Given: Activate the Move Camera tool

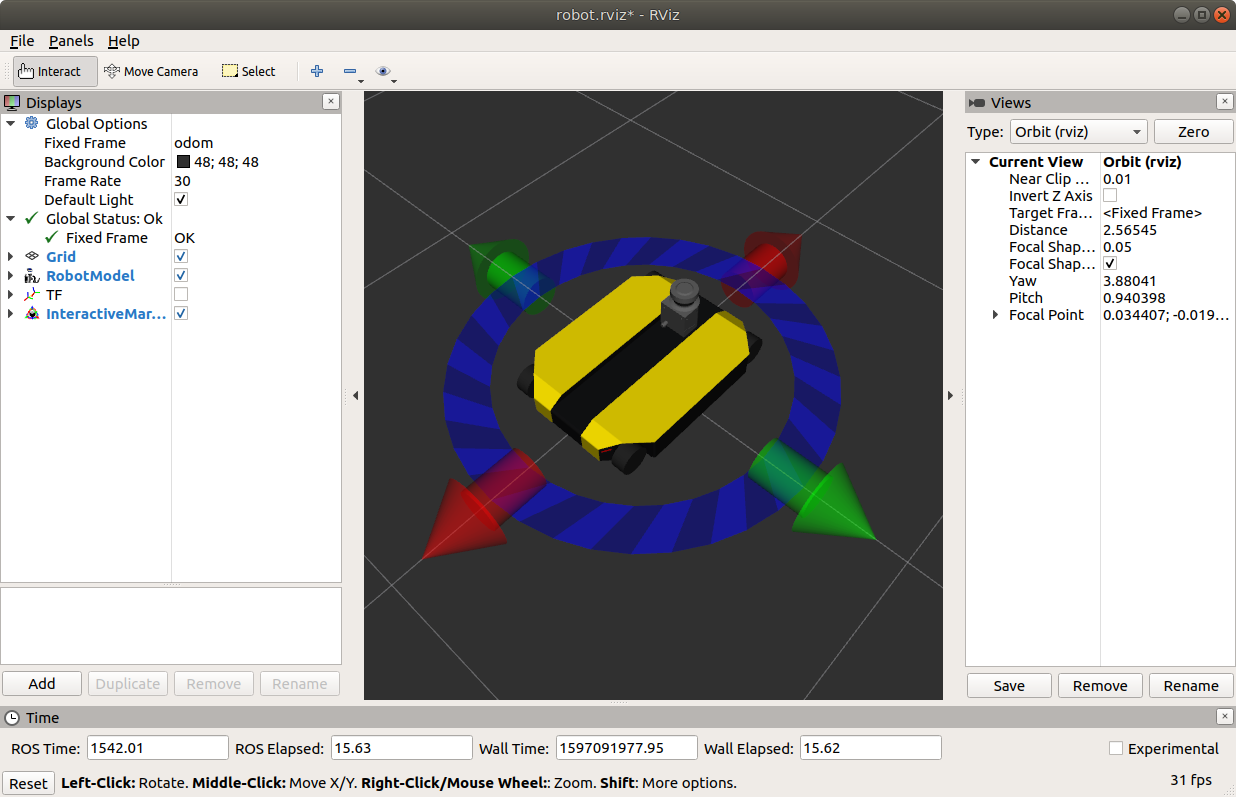Looking at the screenshot, I should (151, 71).
